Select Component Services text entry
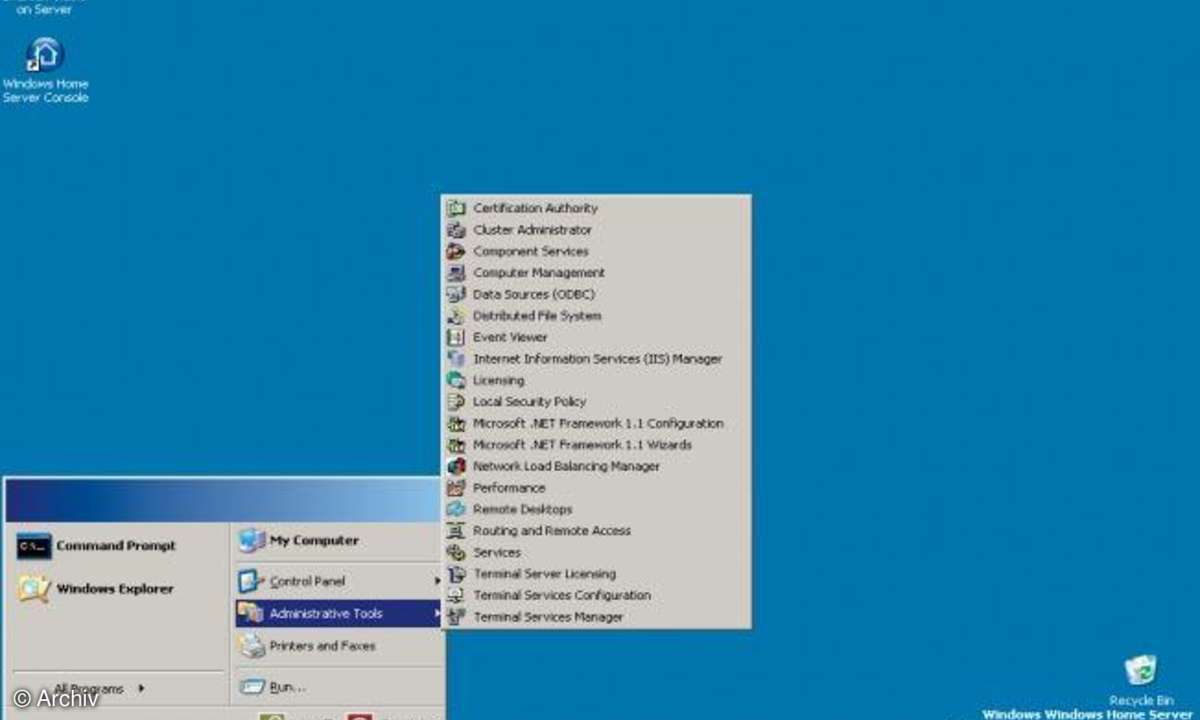Image resolution: width=1200 pixels, height=720 pixels. pyautogui.click(x=531, y=251)
